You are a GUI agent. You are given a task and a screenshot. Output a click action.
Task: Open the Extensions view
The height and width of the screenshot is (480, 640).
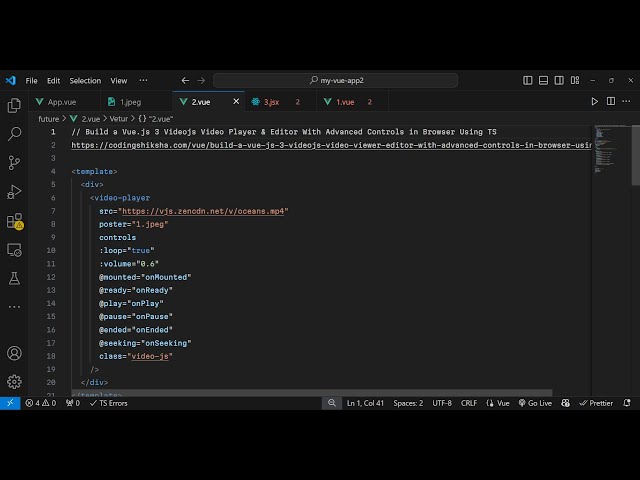pyautogui.click(x=14, y=220)
